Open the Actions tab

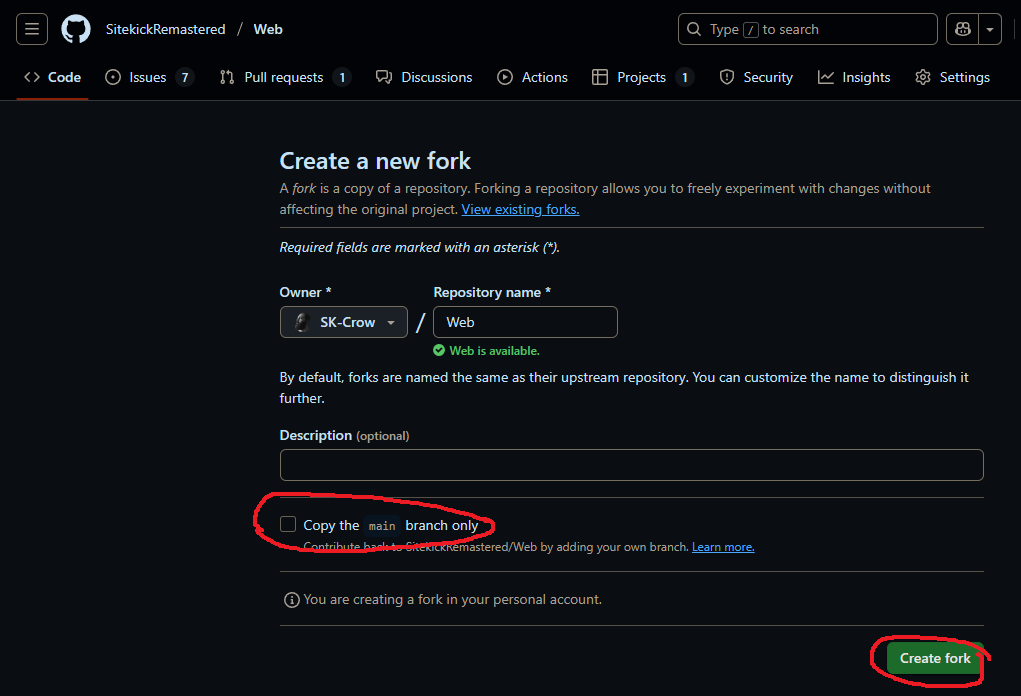click(532, 77)
